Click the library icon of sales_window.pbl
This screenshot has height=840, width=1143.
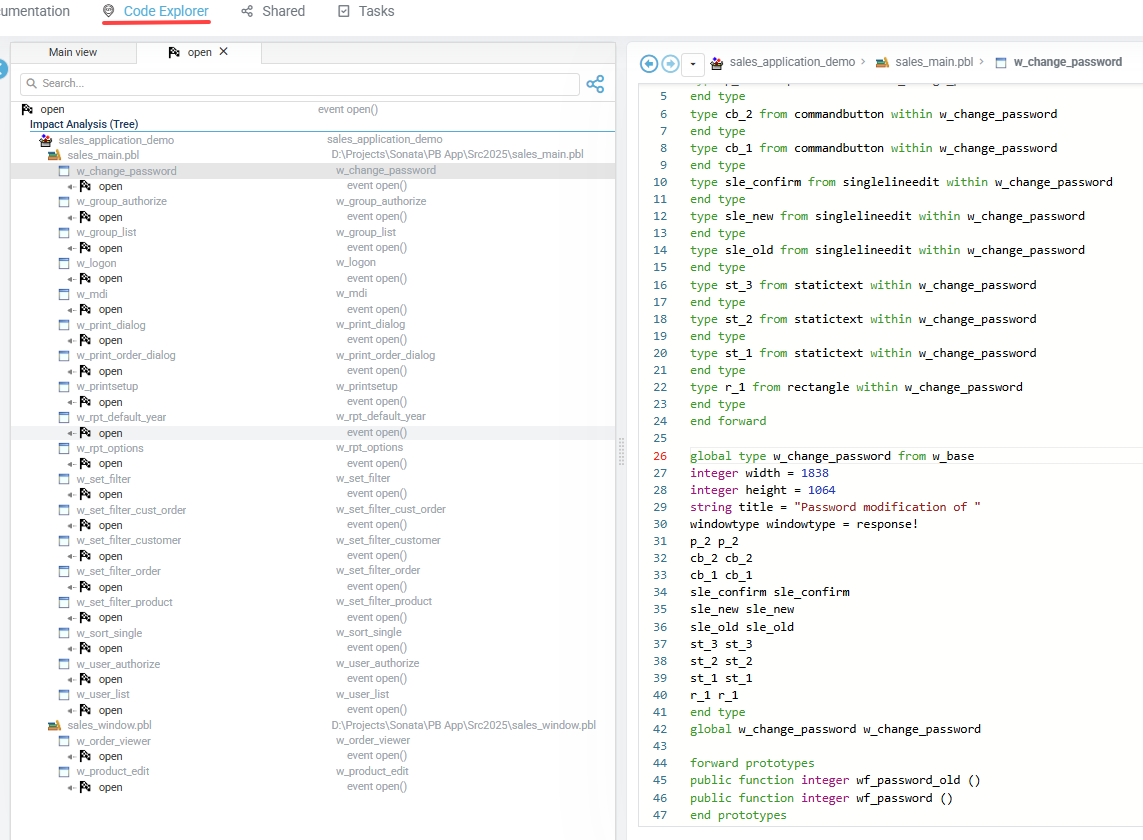55,726
